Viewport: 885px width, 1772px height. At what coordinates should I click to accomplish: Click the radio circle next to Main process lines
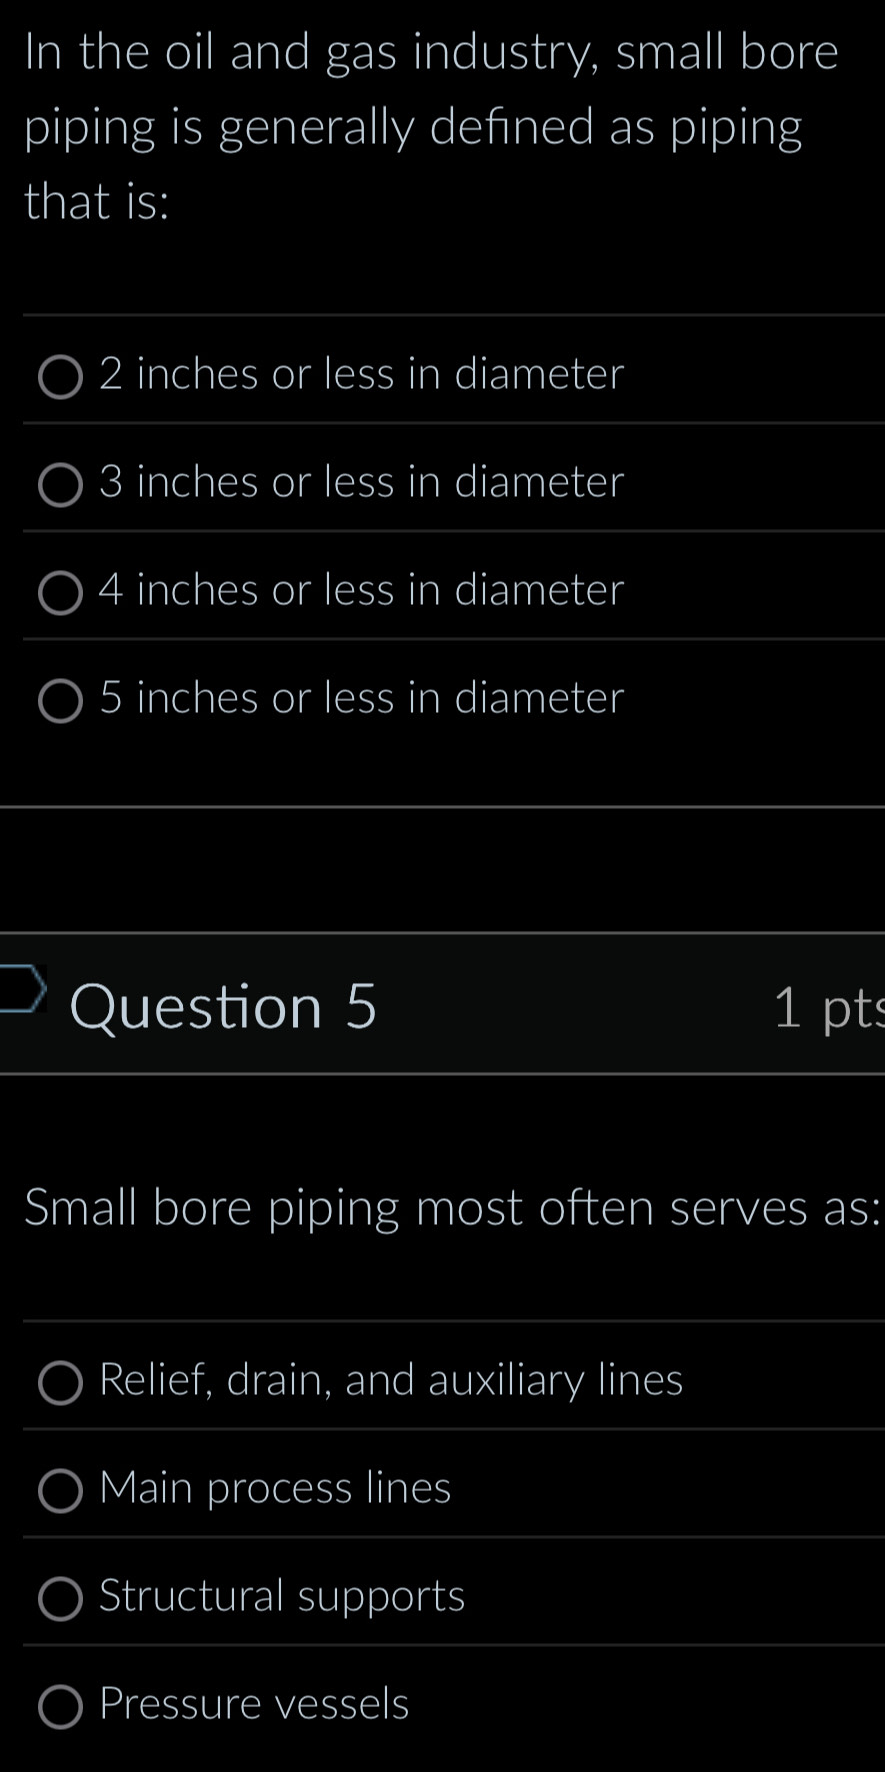pos(59,1490)
